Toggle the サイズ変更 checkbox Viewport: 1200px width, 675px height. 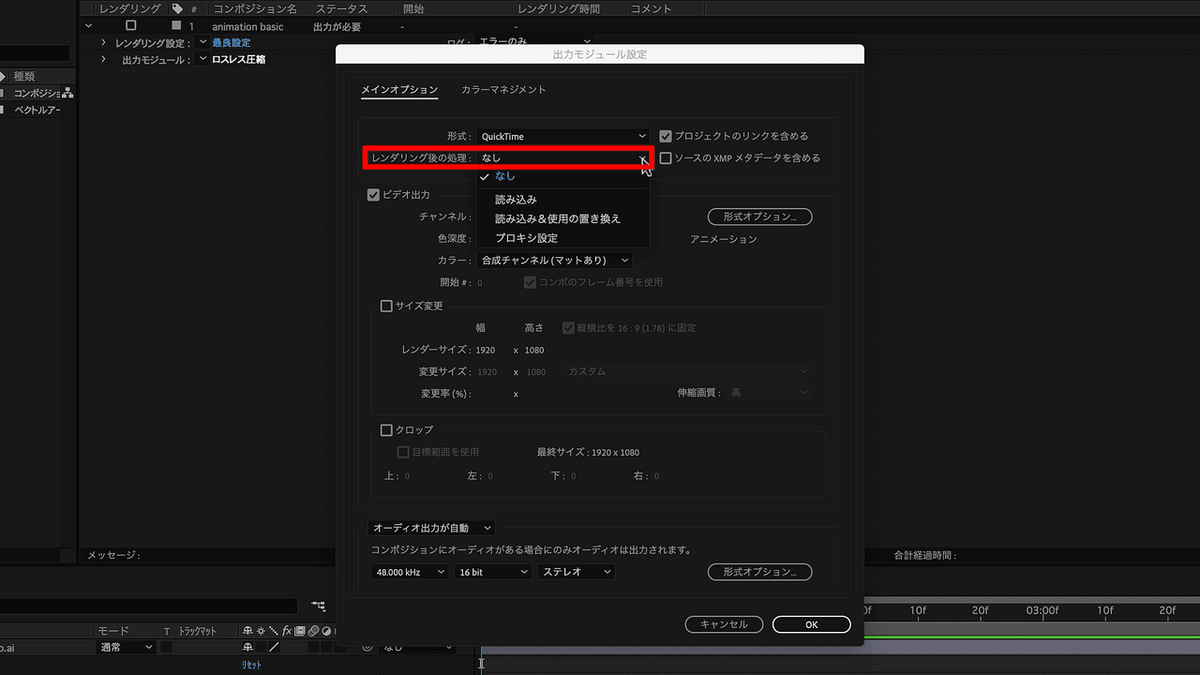point(386,306)
